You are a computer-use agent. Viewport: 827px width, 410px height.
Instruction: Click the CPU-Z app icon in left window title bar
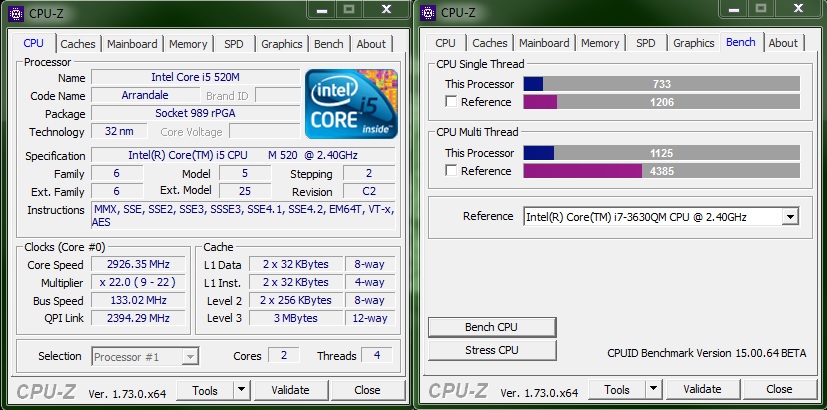17,13
